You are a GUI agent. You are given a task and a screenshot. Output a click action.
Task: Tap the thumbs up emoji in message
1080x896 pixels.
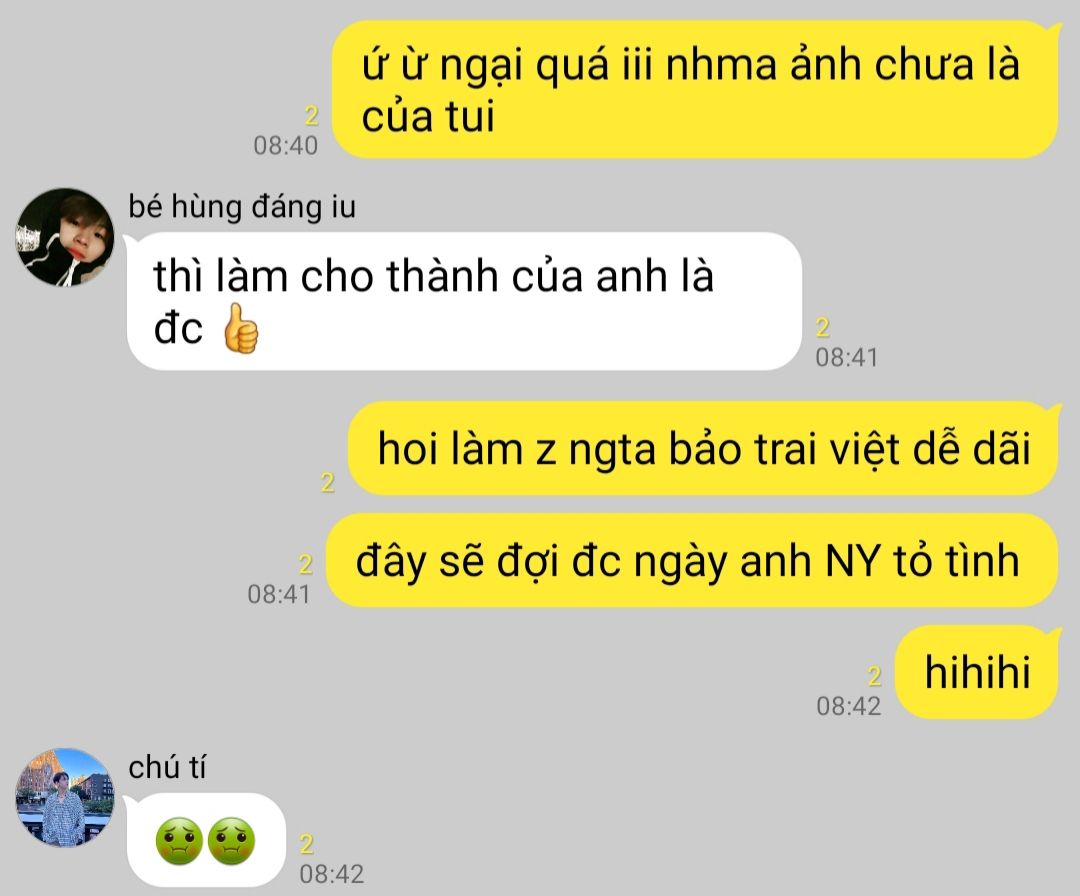point(241,329)
